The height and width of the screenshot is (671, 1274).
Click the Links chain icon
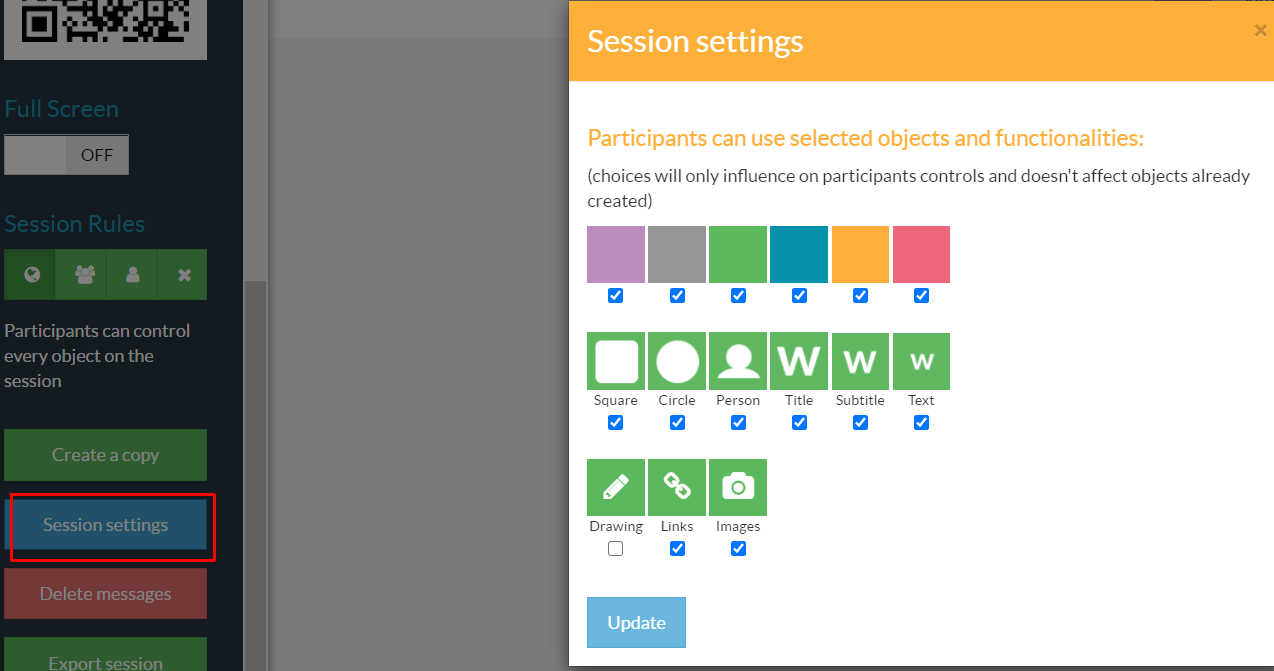(677, 487)
